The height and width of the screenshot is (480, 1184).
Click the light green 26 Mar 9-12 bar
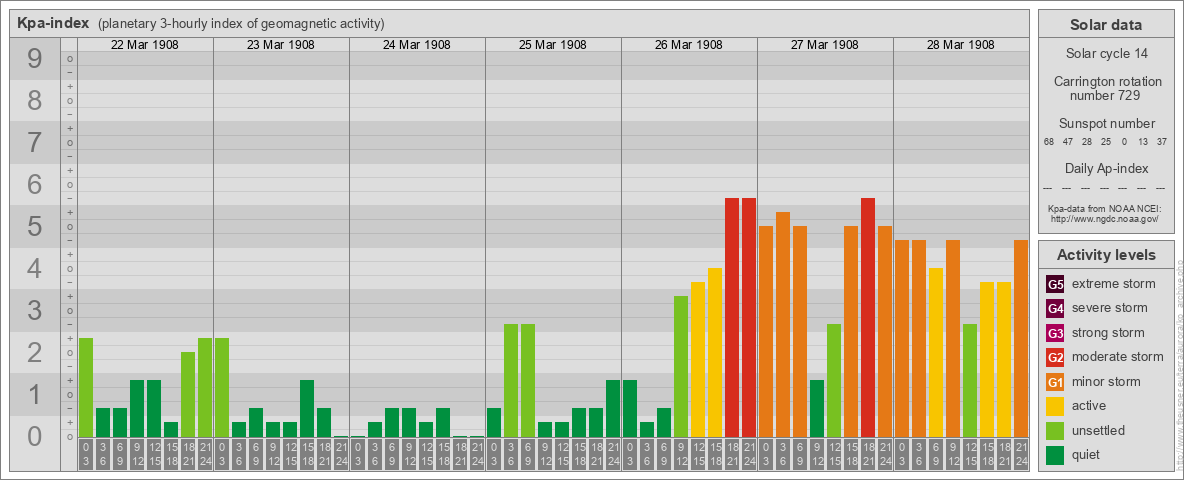point(681,366)
